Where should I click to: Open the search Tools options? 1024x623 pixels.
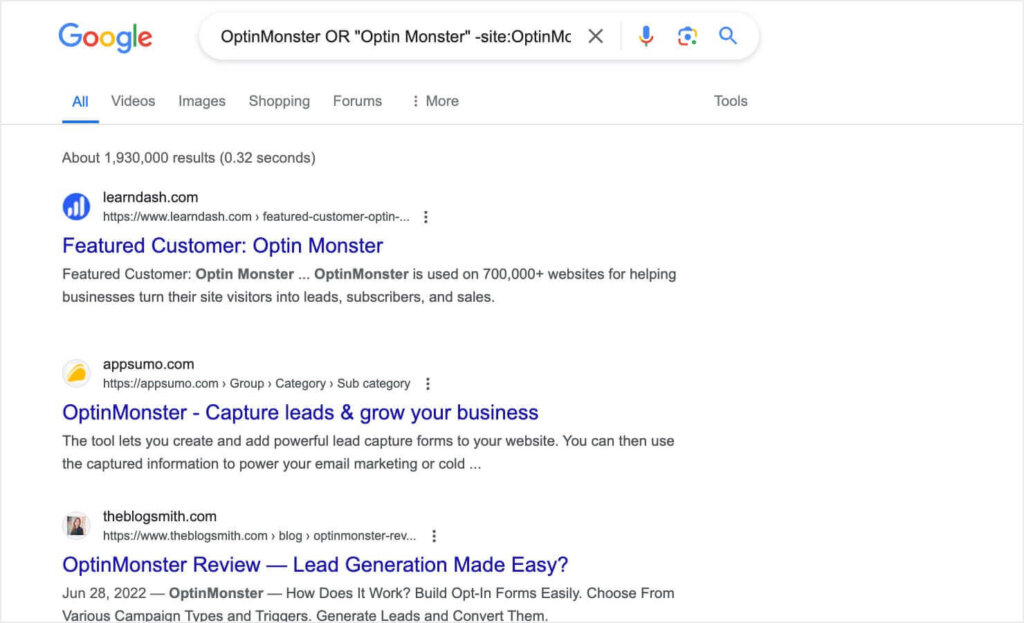click(730, 101)
